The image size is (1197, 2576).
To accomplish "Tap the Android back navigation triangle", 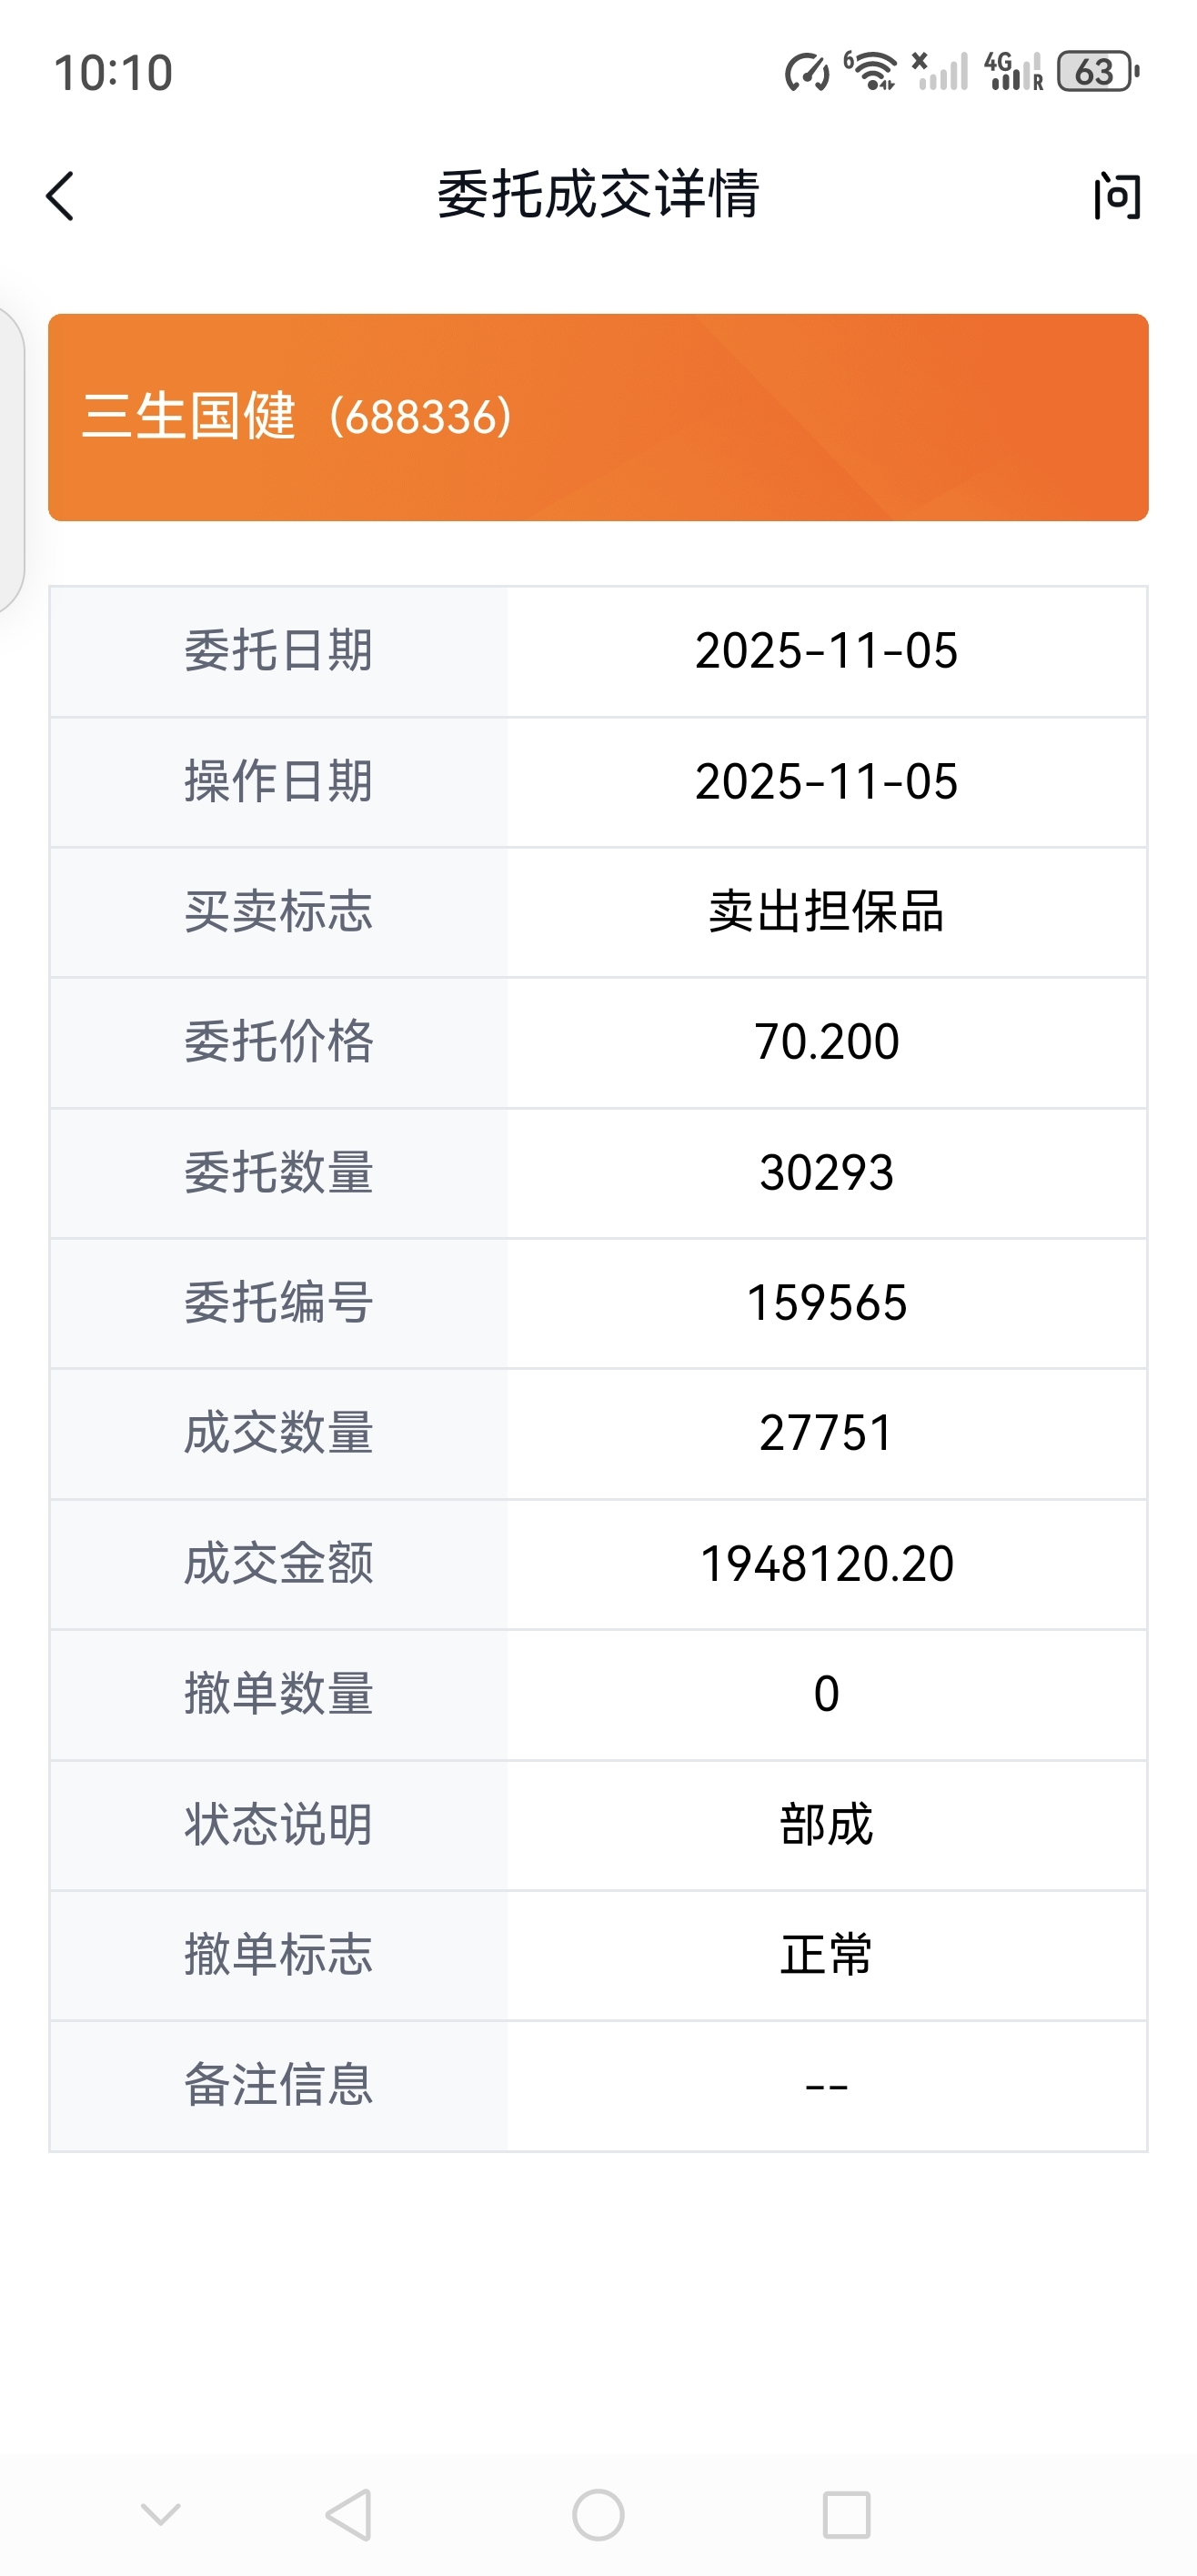I will pos(350,2514).
